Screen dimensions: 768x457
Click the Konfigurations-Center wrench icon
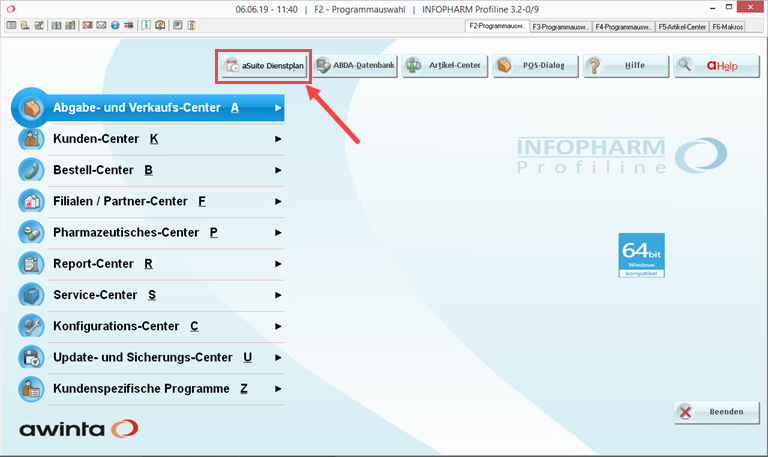pyautogui.click(x=32, y=326)
